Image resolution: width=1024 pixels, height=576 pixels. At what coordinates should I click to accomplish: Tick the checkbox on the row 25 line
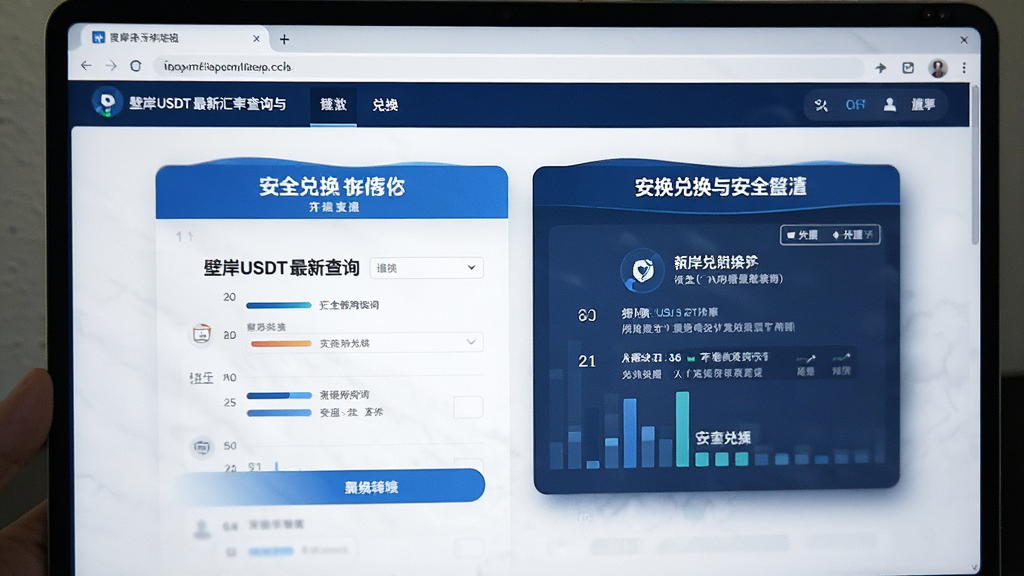(x=468, y=408)
